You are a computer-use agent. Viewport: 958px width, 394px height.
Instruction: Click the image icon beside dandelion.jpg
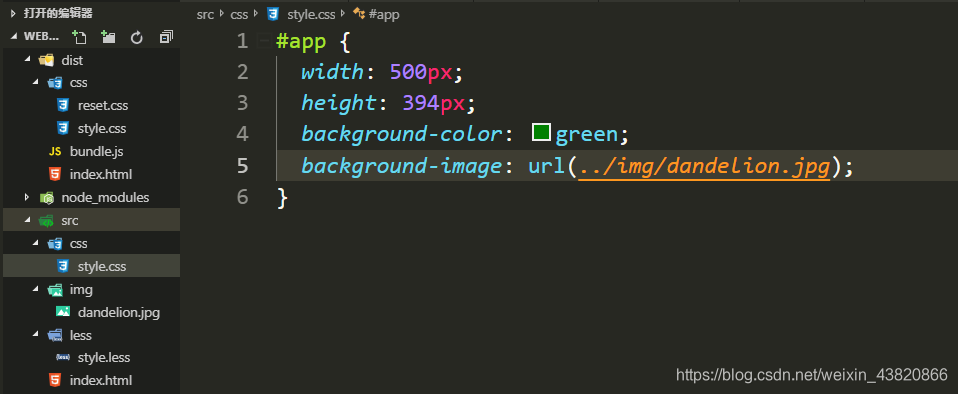click(x=63, y=312)
